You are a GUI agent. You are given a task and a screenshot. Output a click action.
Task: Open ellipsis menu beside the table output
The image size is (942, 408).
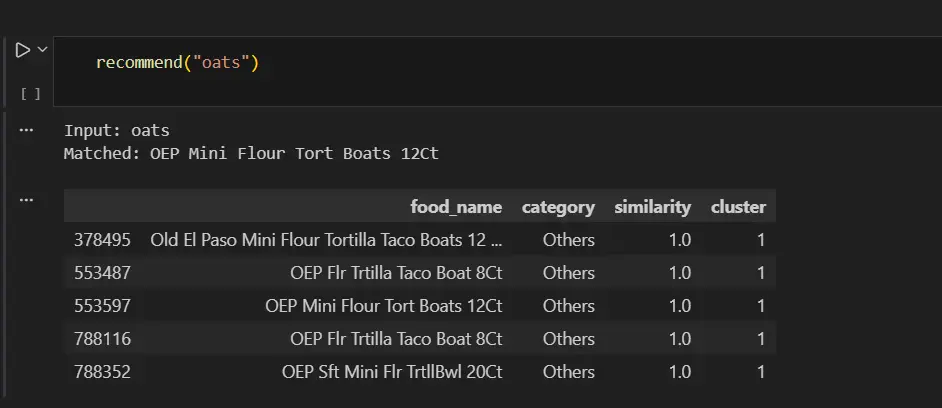tap(27, 200)
